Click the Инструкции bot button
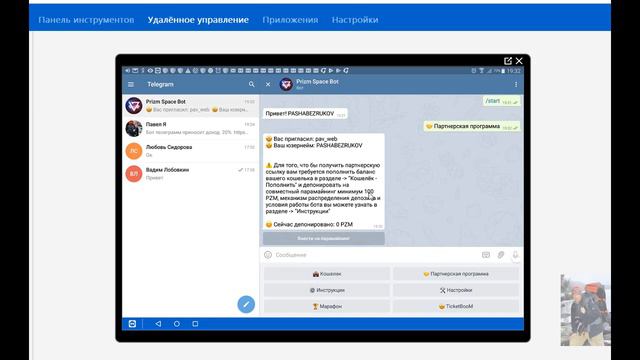 [x=327, y=290]
